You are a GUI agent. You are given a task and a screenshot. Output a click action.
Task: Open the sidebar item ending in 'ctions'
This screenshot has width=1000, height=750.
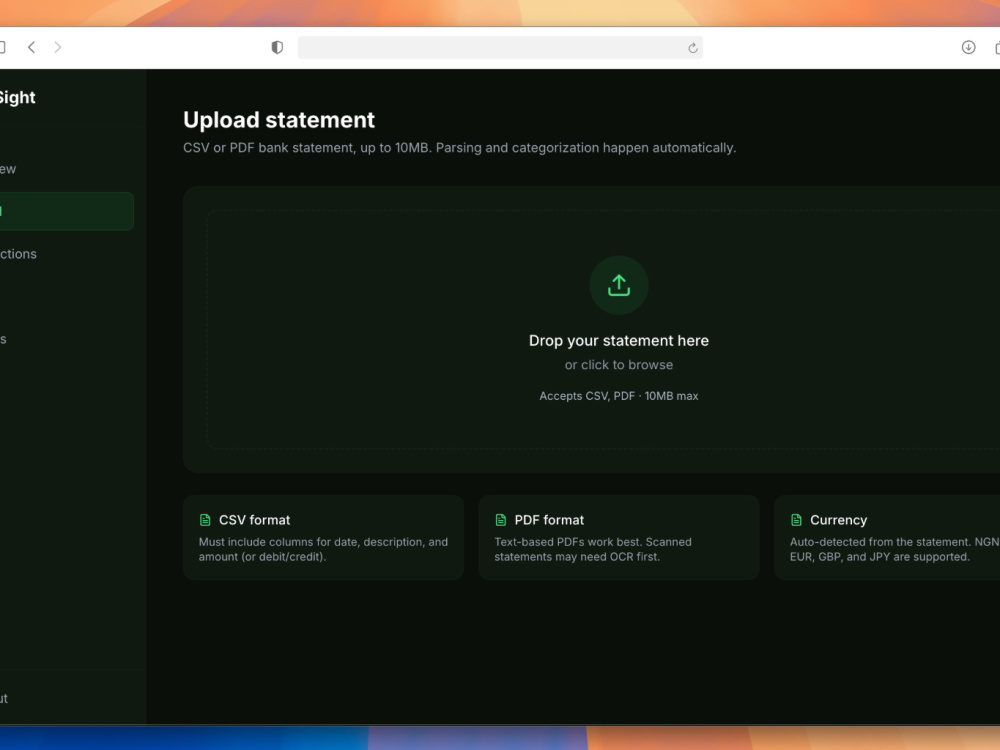click(x=18, y=254)
